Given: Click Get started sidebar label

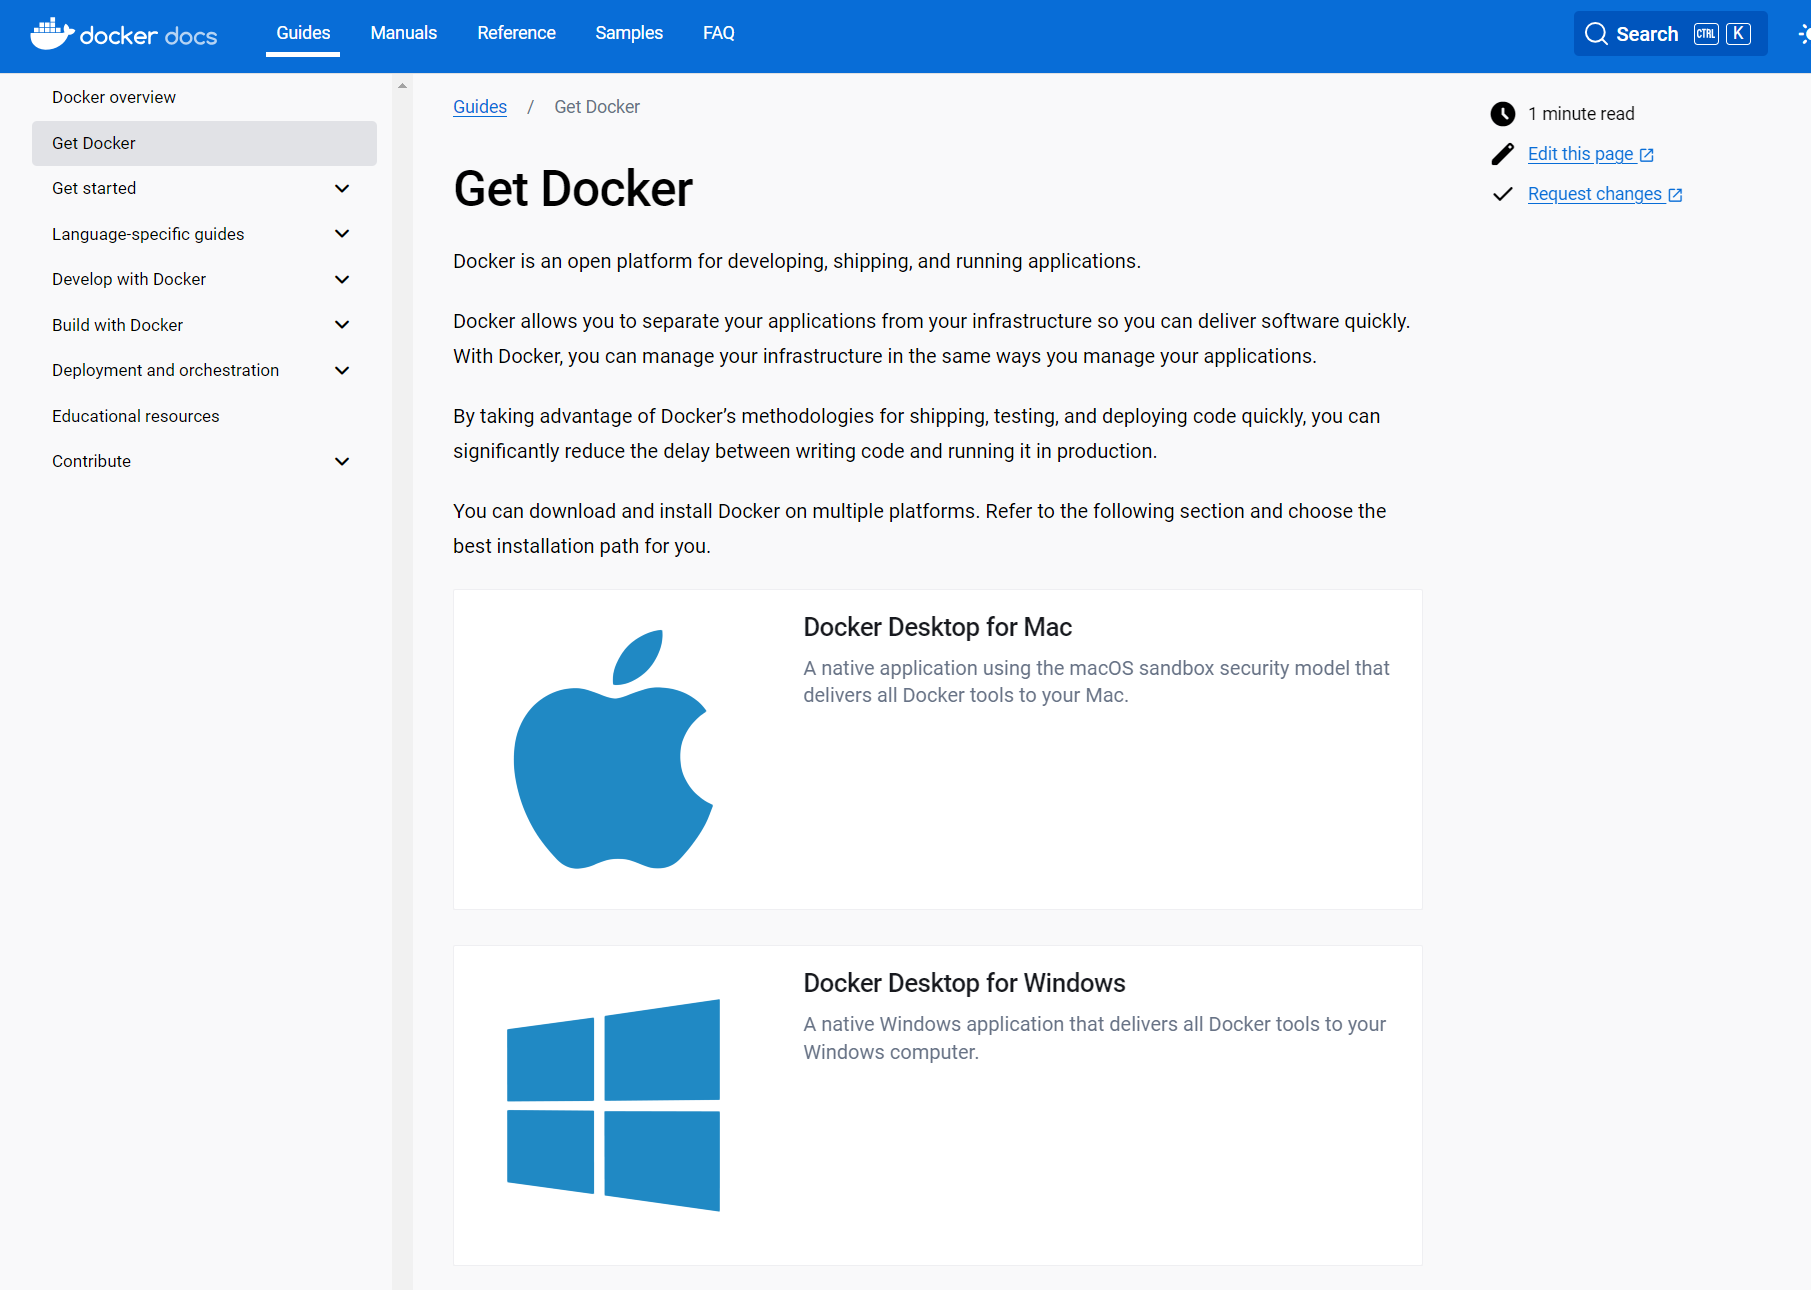Looking at the screenshot, I should click(x=94, y=188).
